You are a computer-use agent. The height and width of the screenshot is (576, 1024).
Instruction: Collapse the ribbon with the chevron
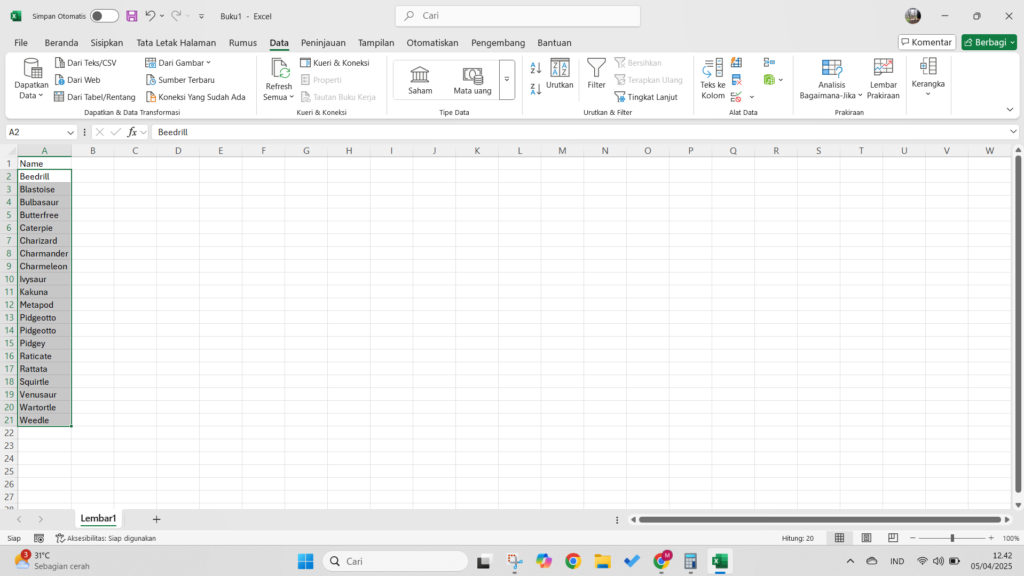(1010, 110)
